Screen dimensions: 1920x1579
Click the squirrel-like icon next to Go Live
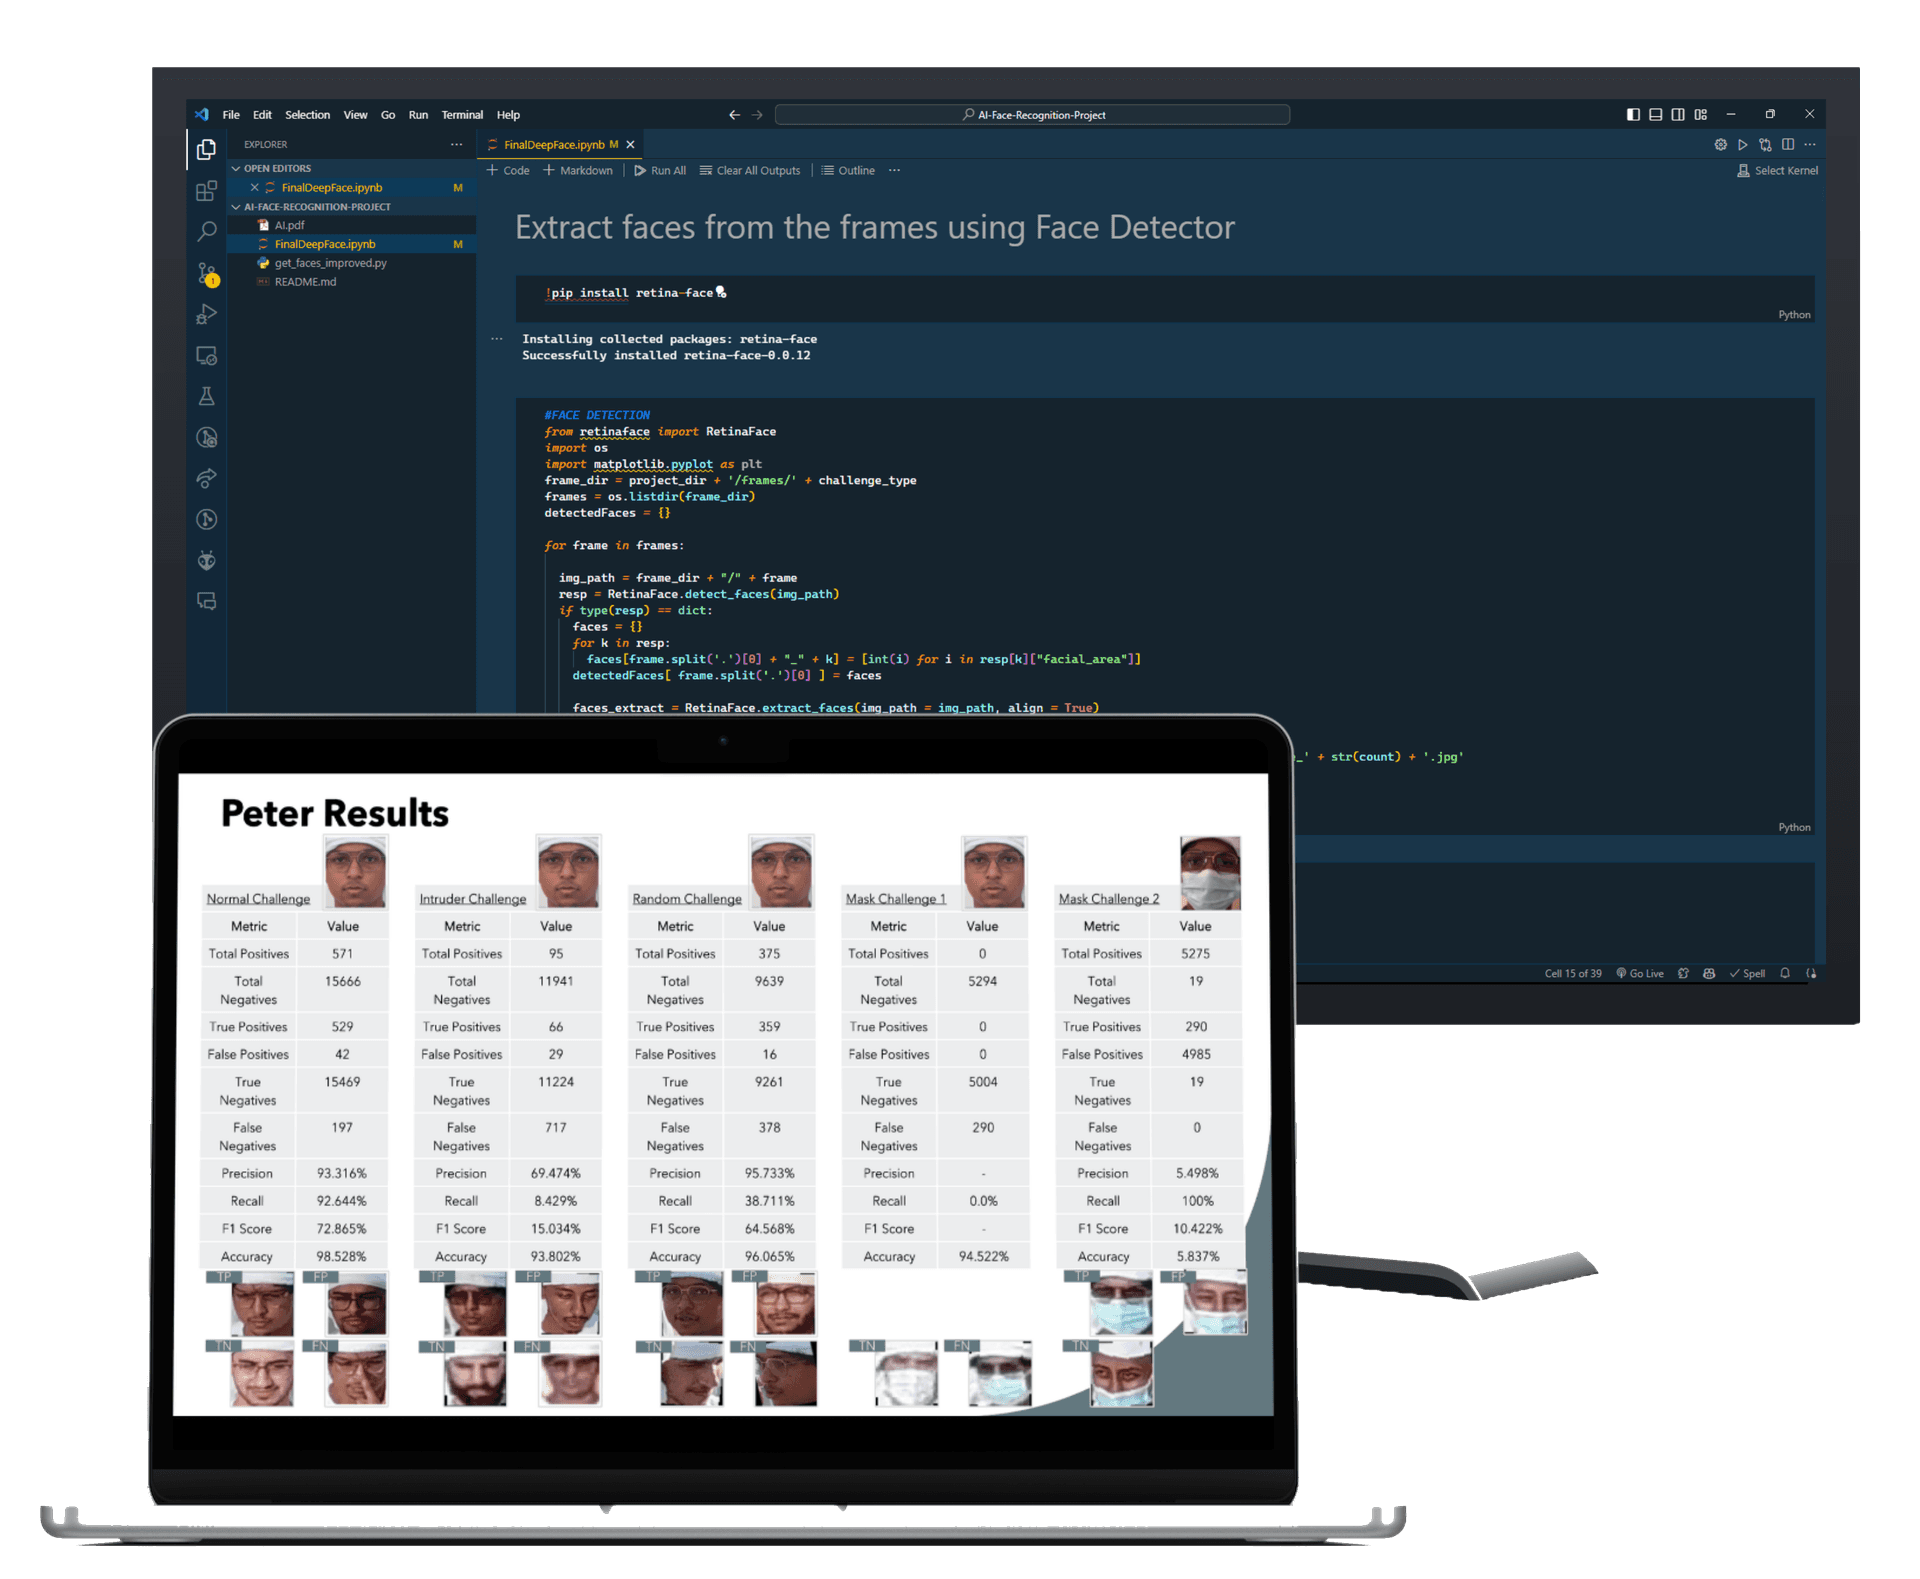[1683, 973]
